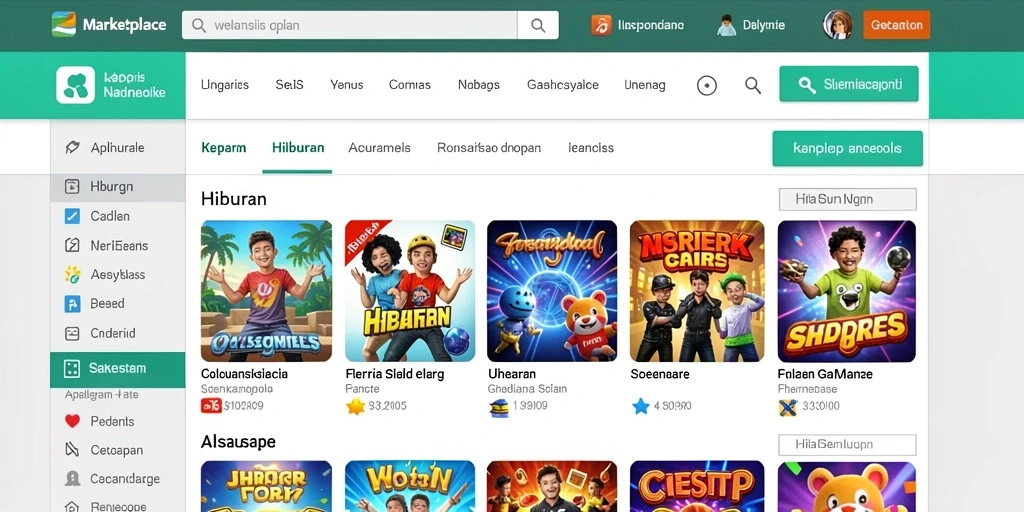Click inside the top search input field
This screenshot has width=1024, height=512.
point(349,25)
